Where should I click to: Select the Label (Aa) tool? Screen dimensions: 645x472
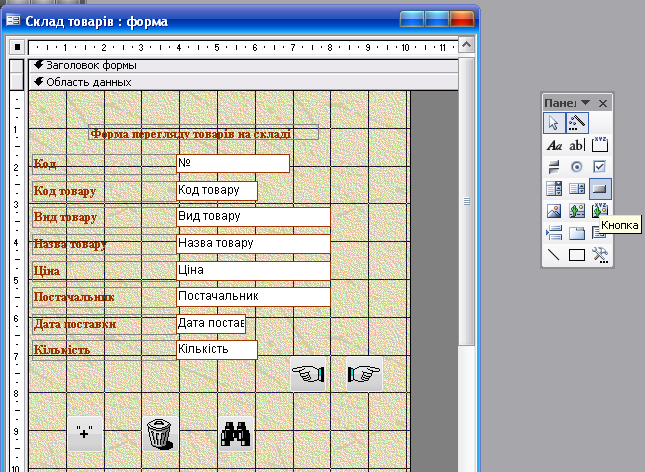click(554, 145)
